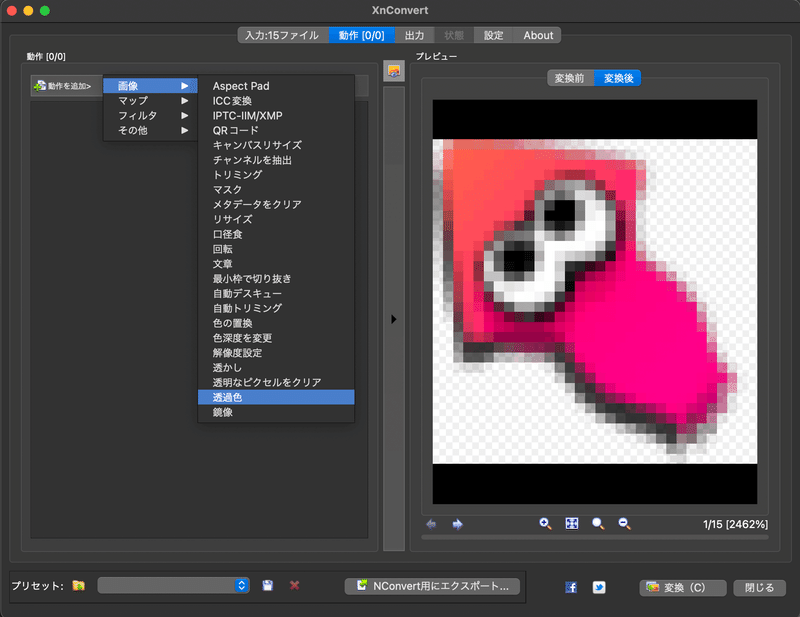Open the 設定 tab
Screen dimensions: 800x617
[493, 35]
